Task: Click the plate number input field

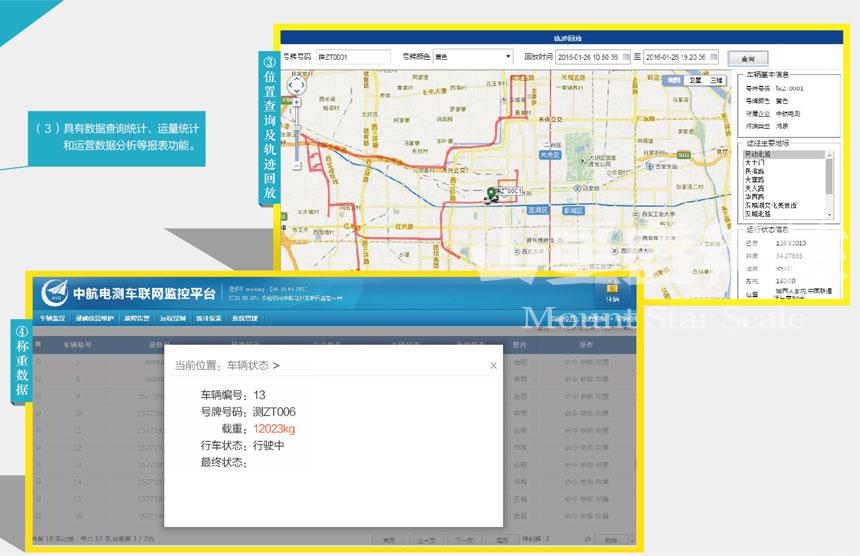Action: coord(353,57)
